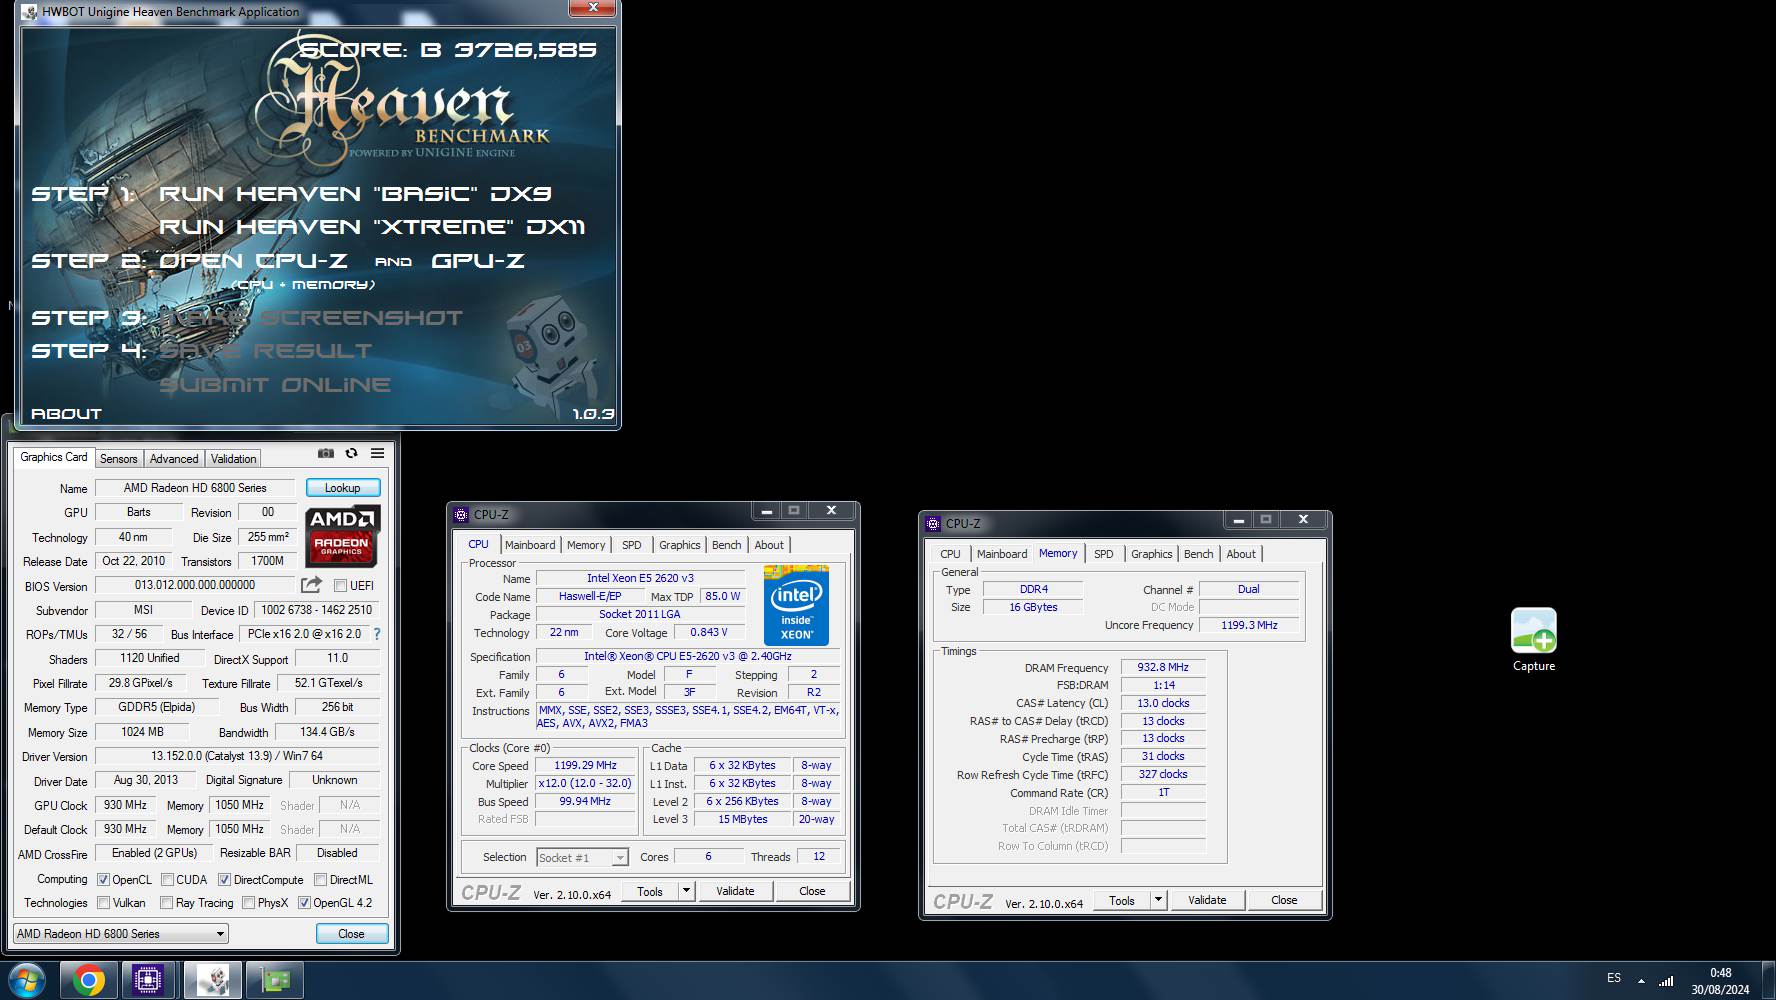This screenshot has height=1000, width=1776.
Task: Open SPD tab in CPU-Z Memory window
Action: tap(1103, 554)
